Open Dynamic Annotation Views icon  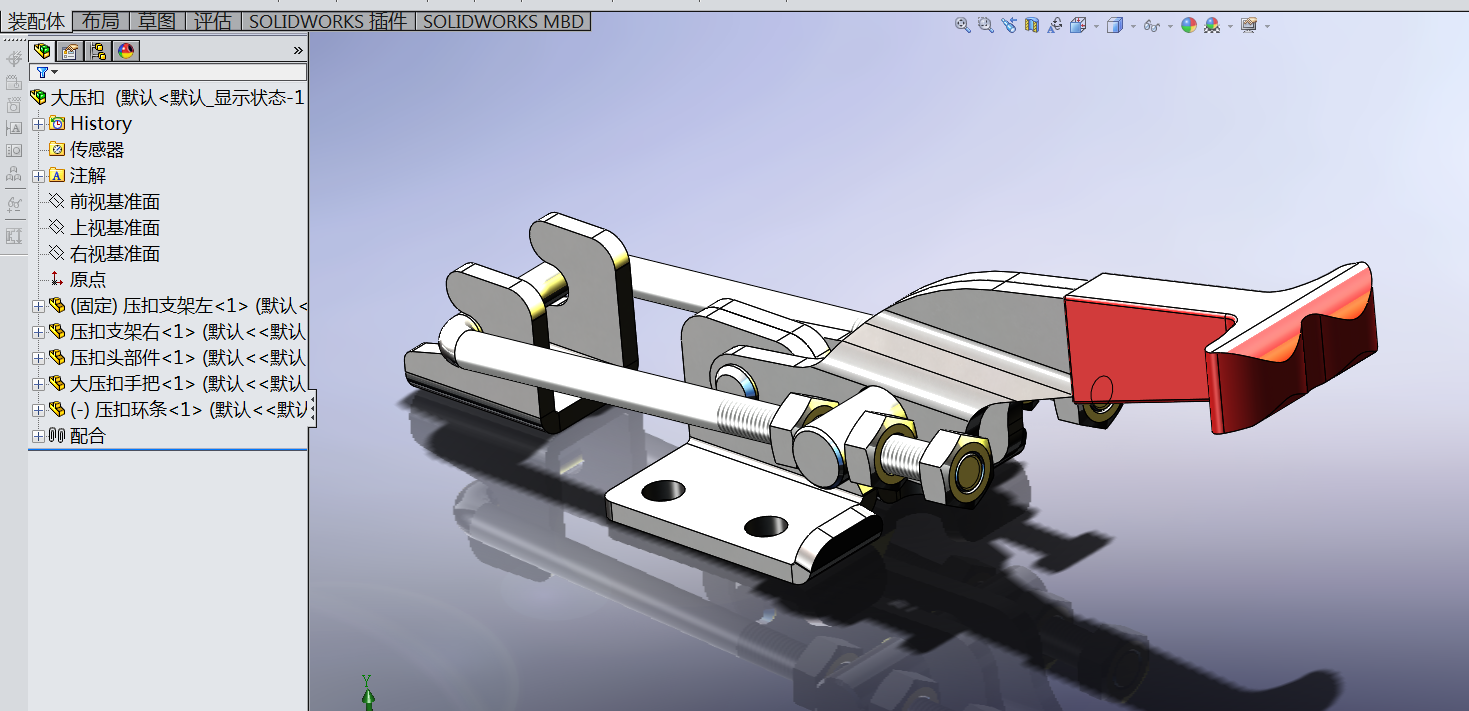tap(1054, 26)
